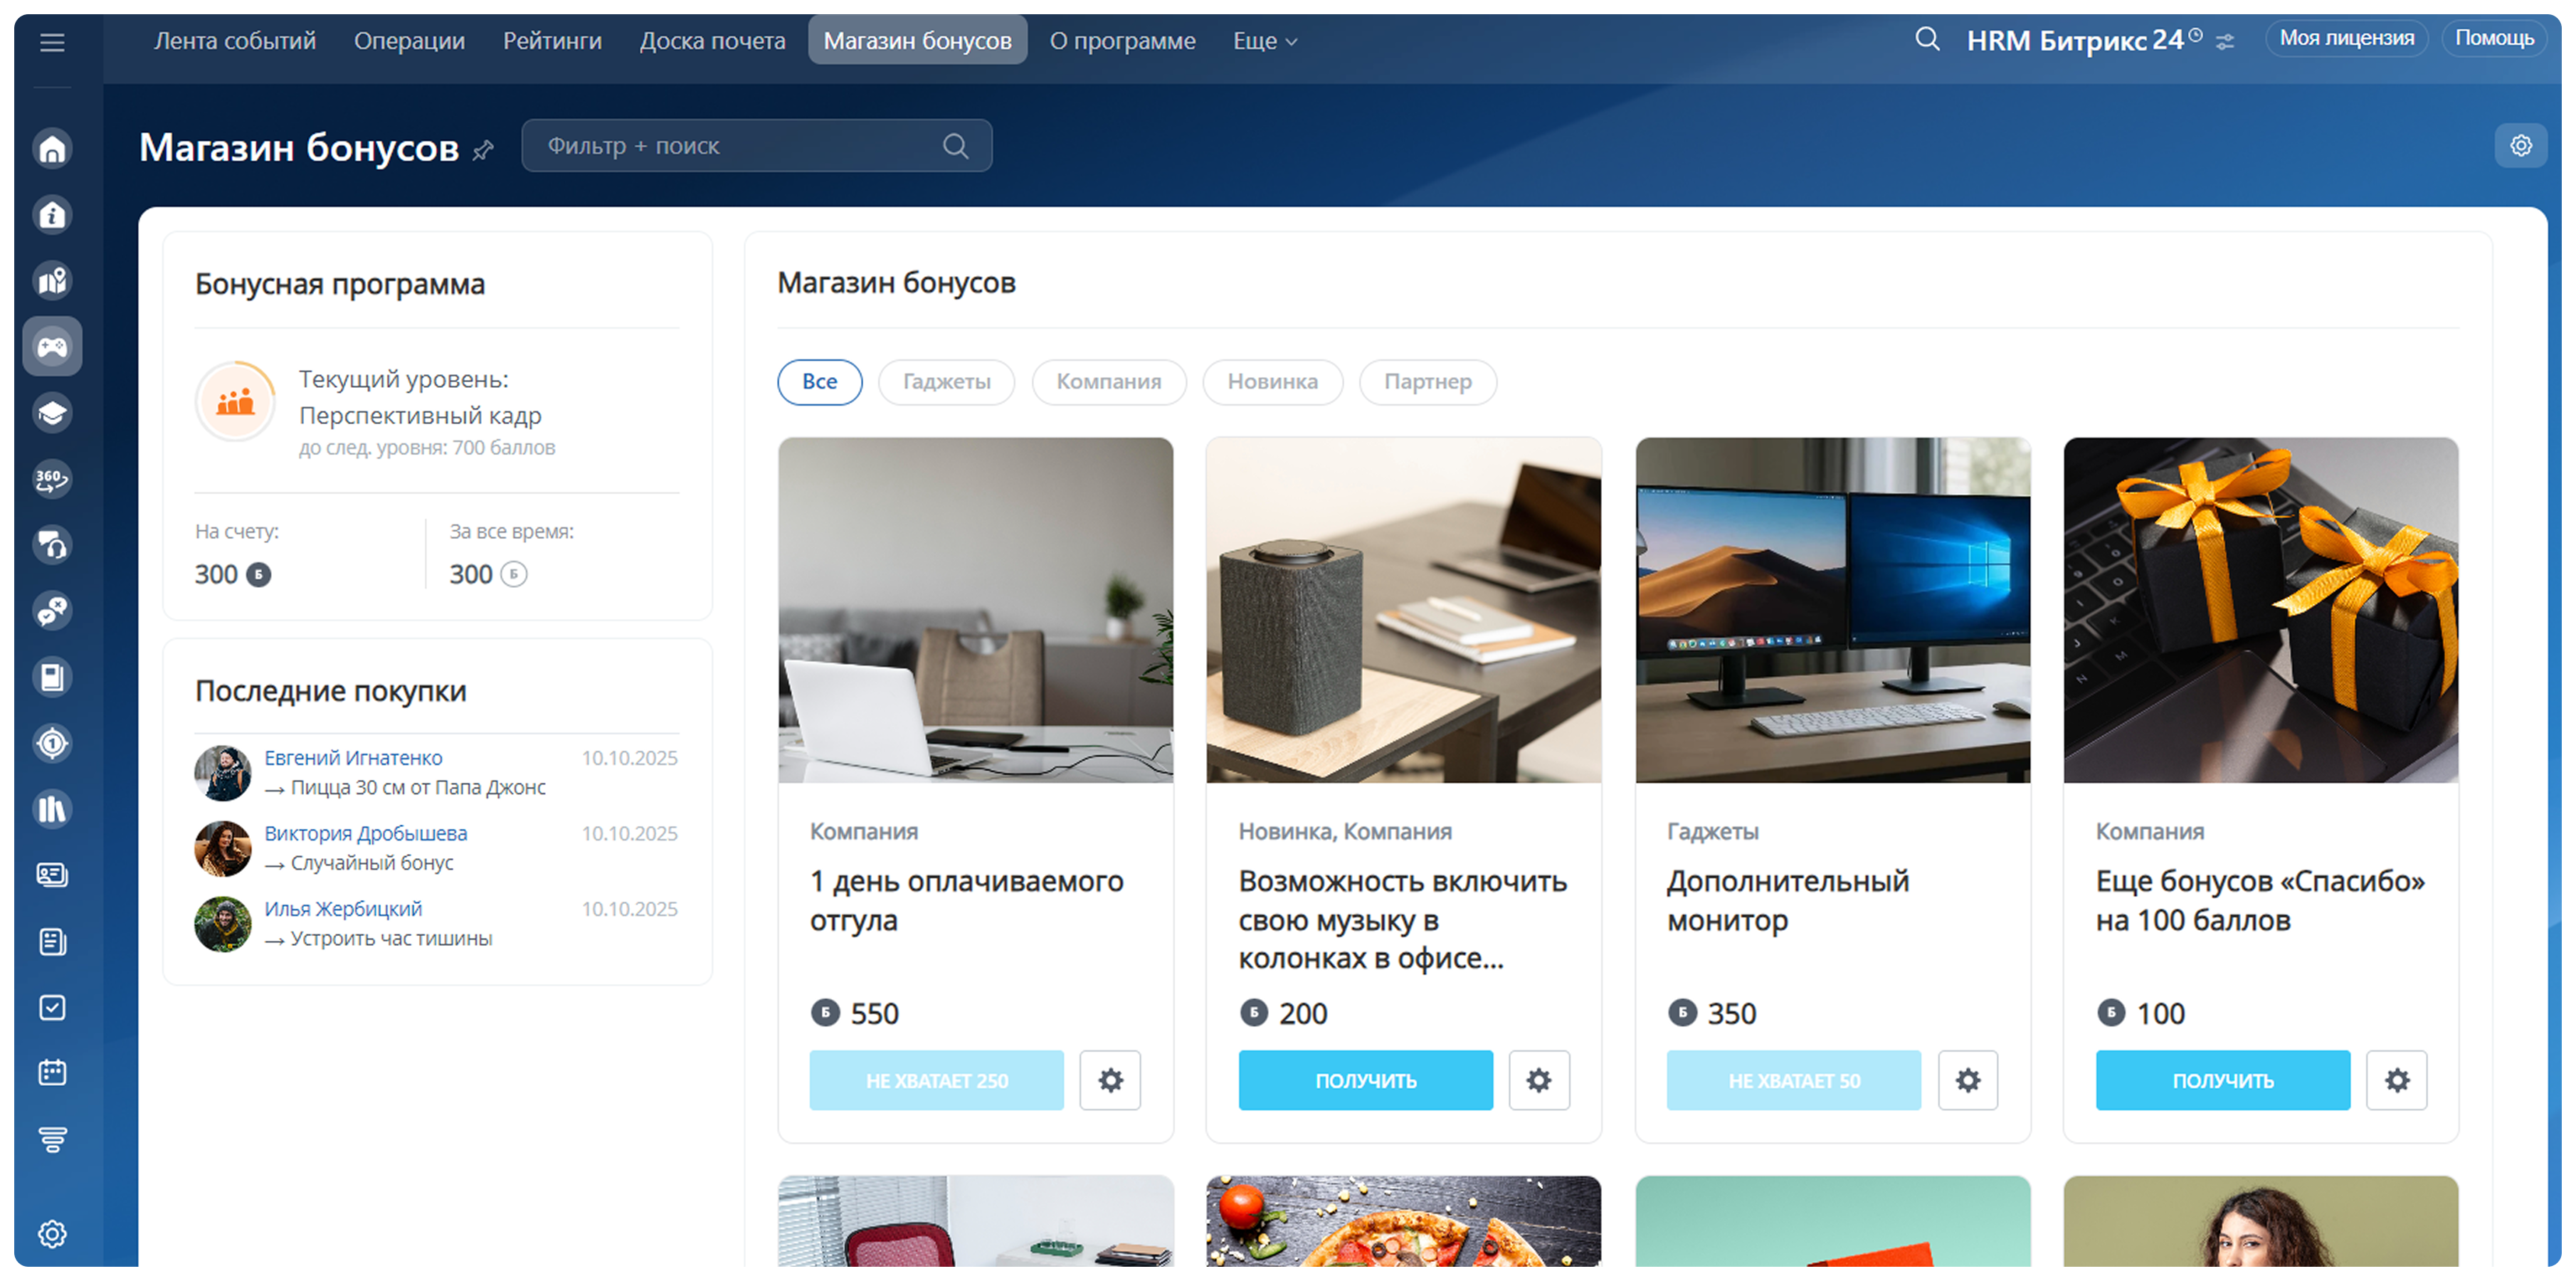2576x1281 pixels.
Task: Switch to the Рейтинги tab
Action: click(552, 41)
